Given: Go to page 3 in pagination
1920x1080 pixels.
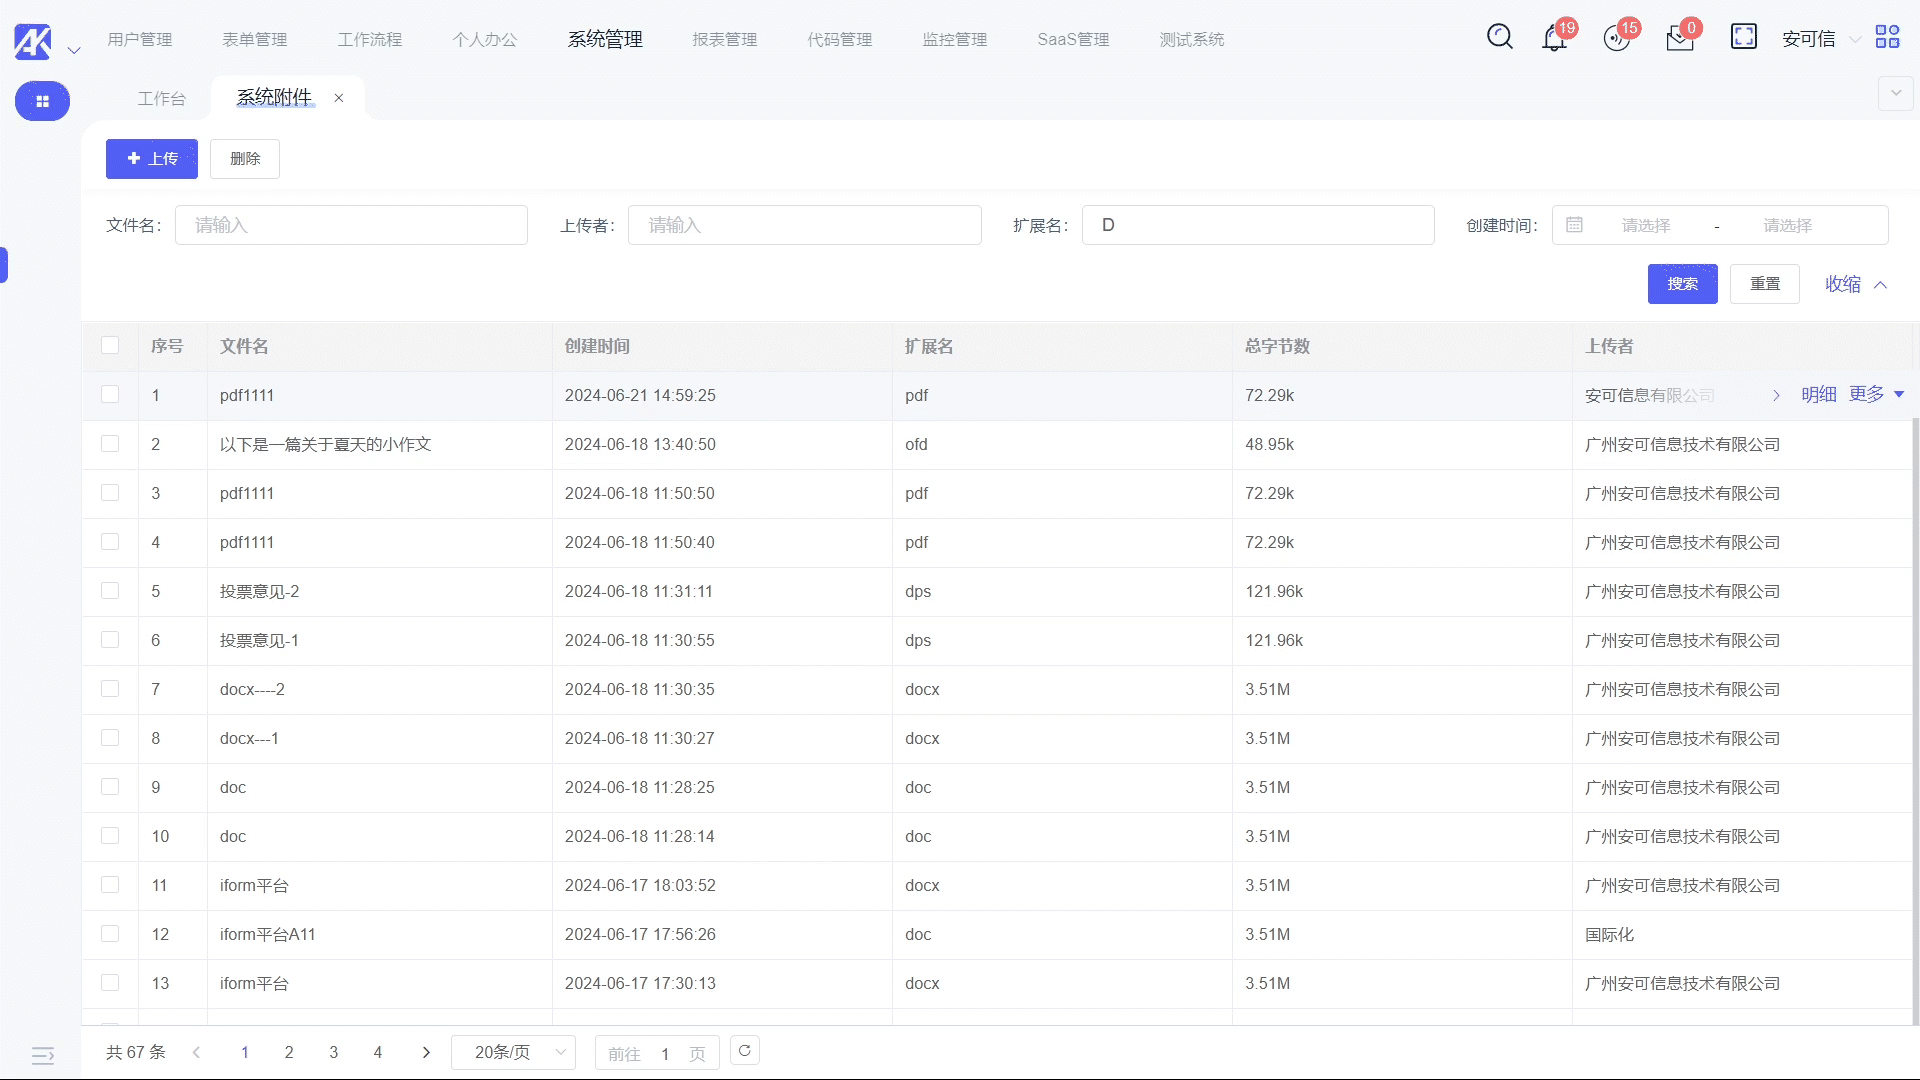Looking at the screenshot, I should pos(333,1052).
